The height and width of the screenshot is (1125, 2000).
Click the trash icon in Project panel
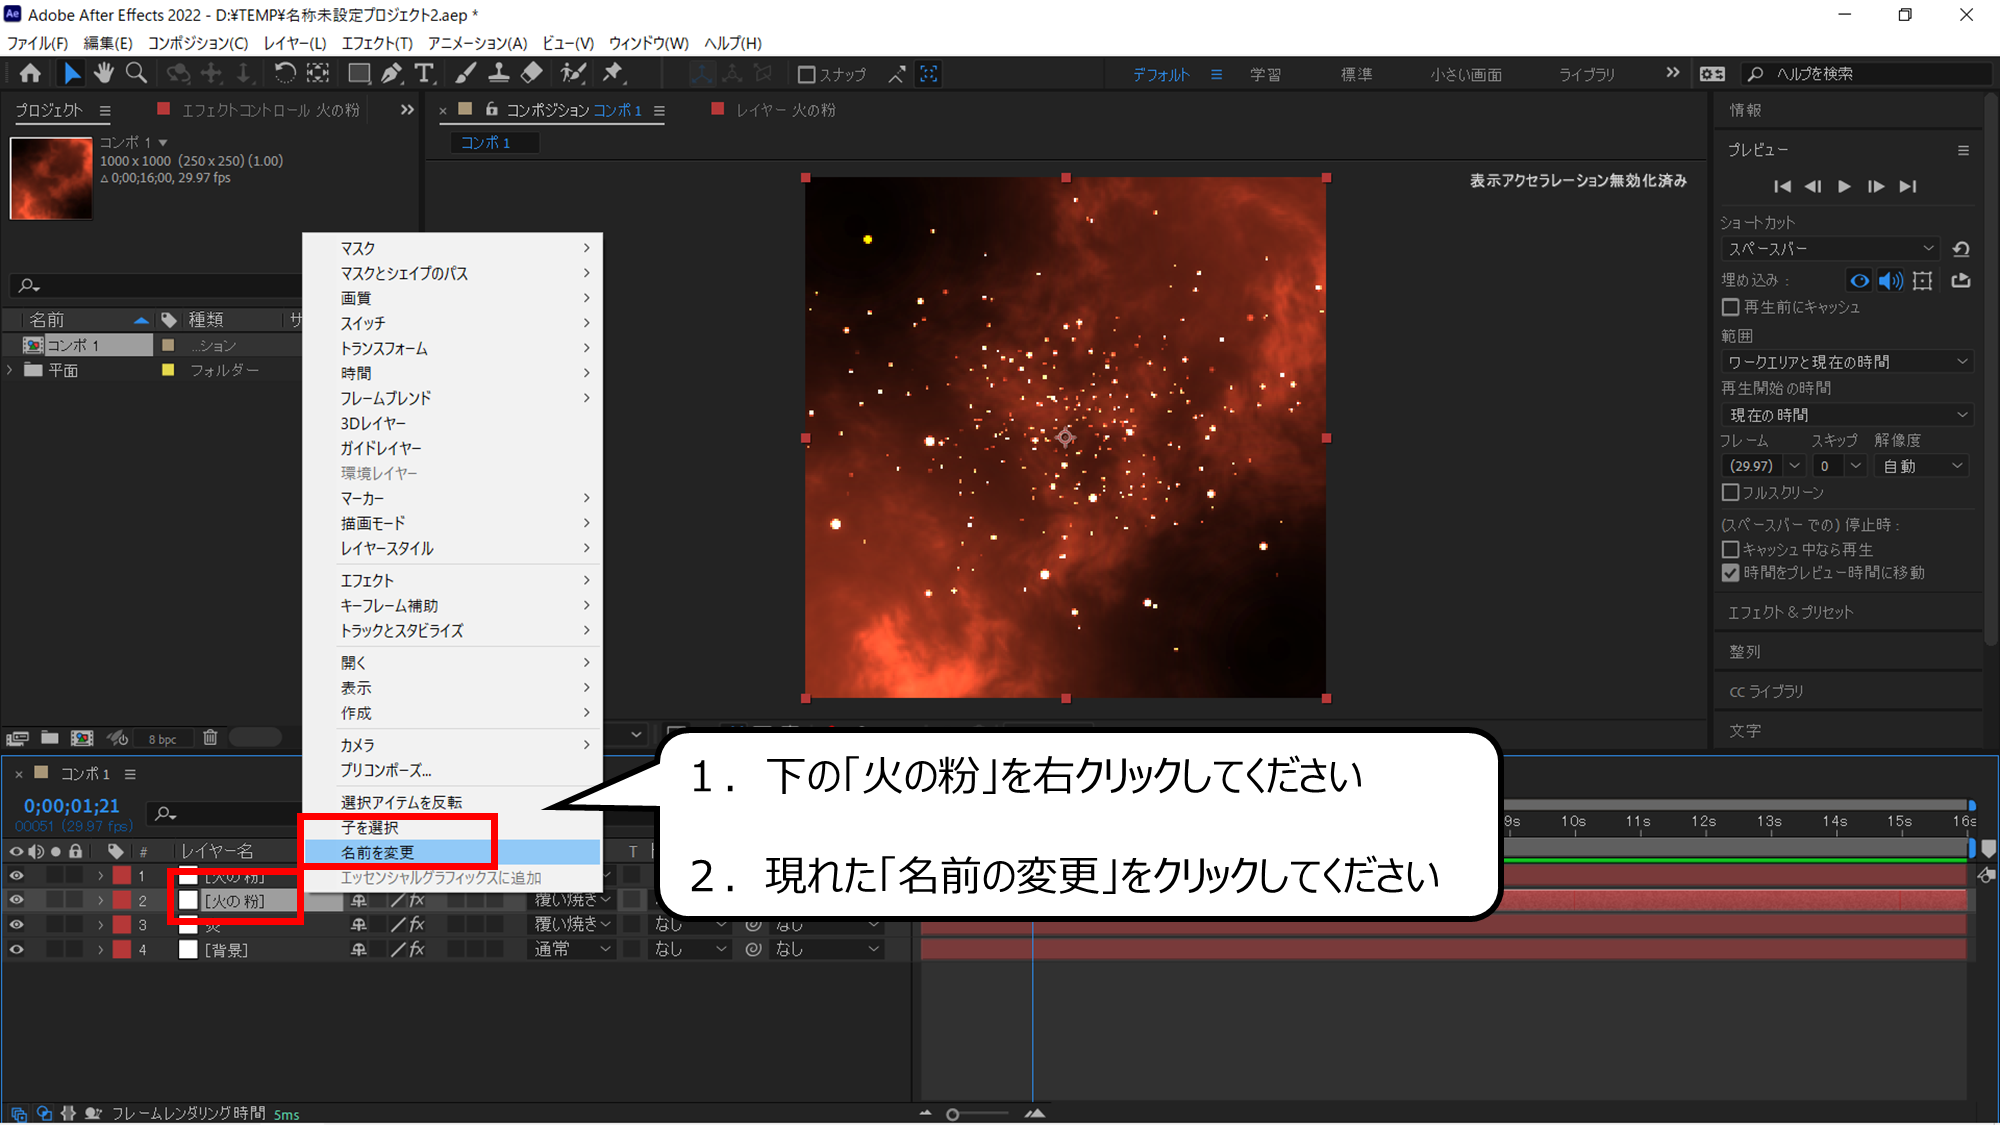click(210, 738)
